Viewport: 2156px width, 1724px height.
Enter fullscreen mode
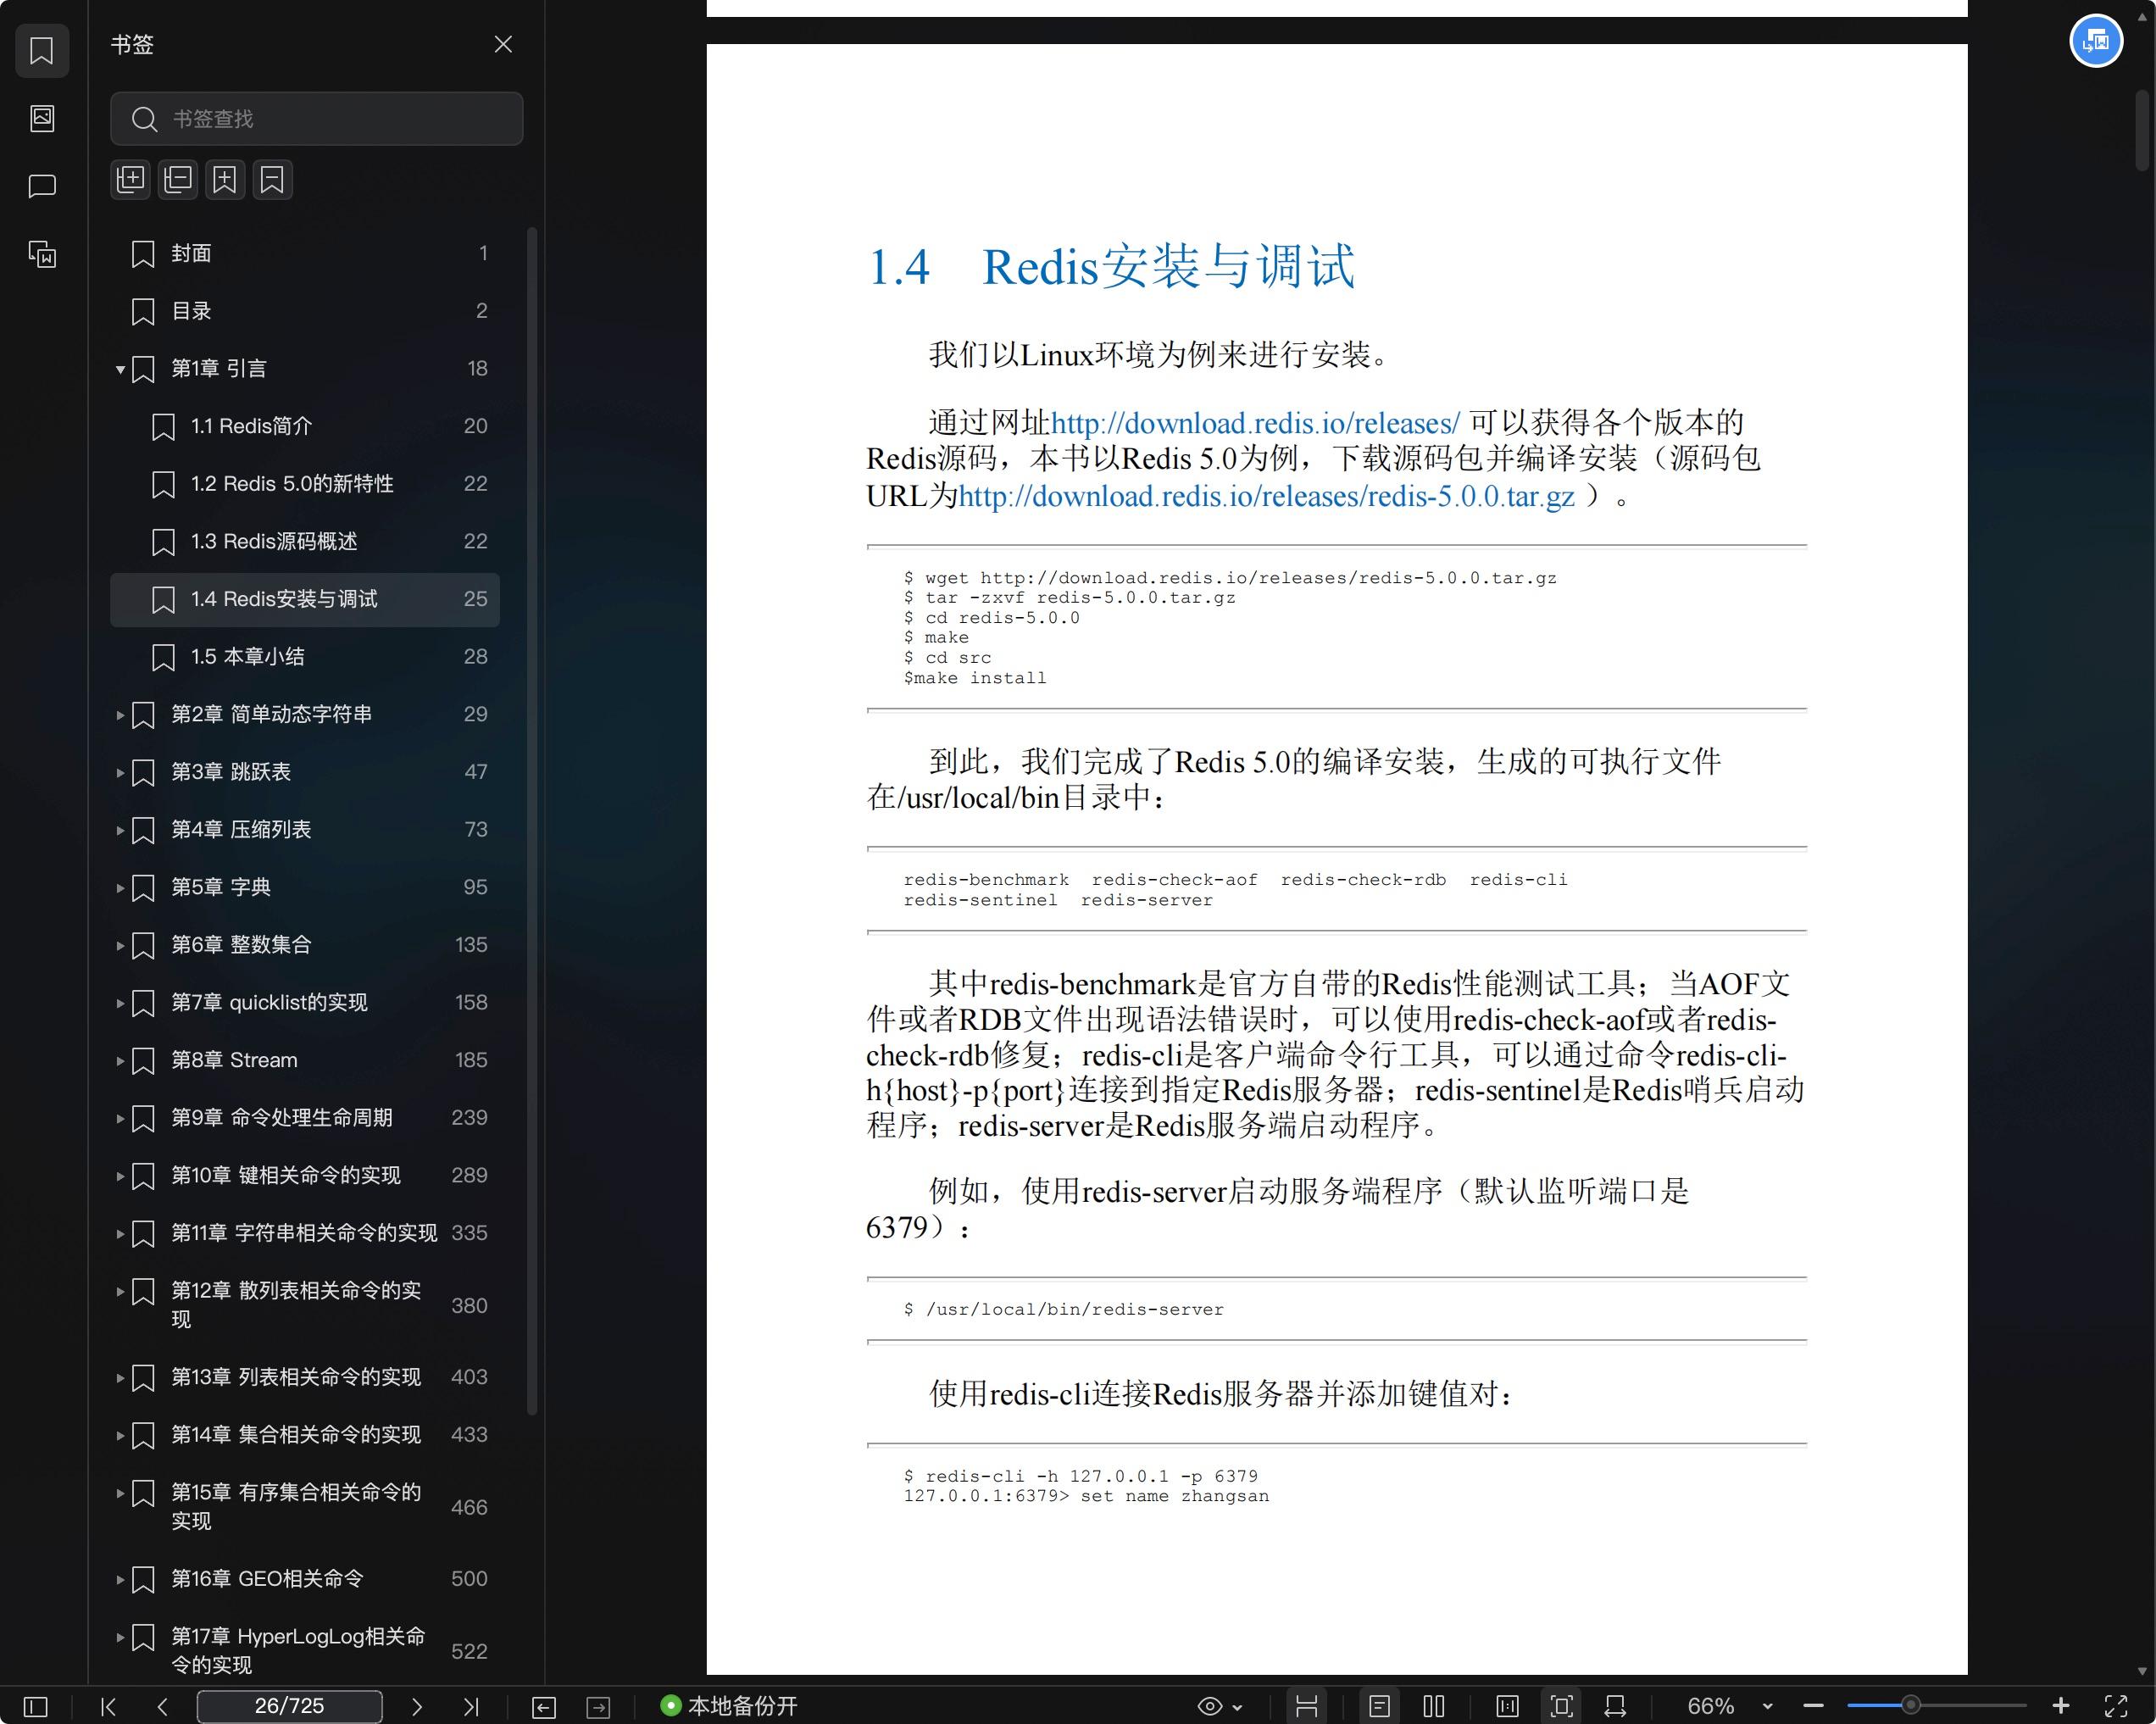2115,1706
